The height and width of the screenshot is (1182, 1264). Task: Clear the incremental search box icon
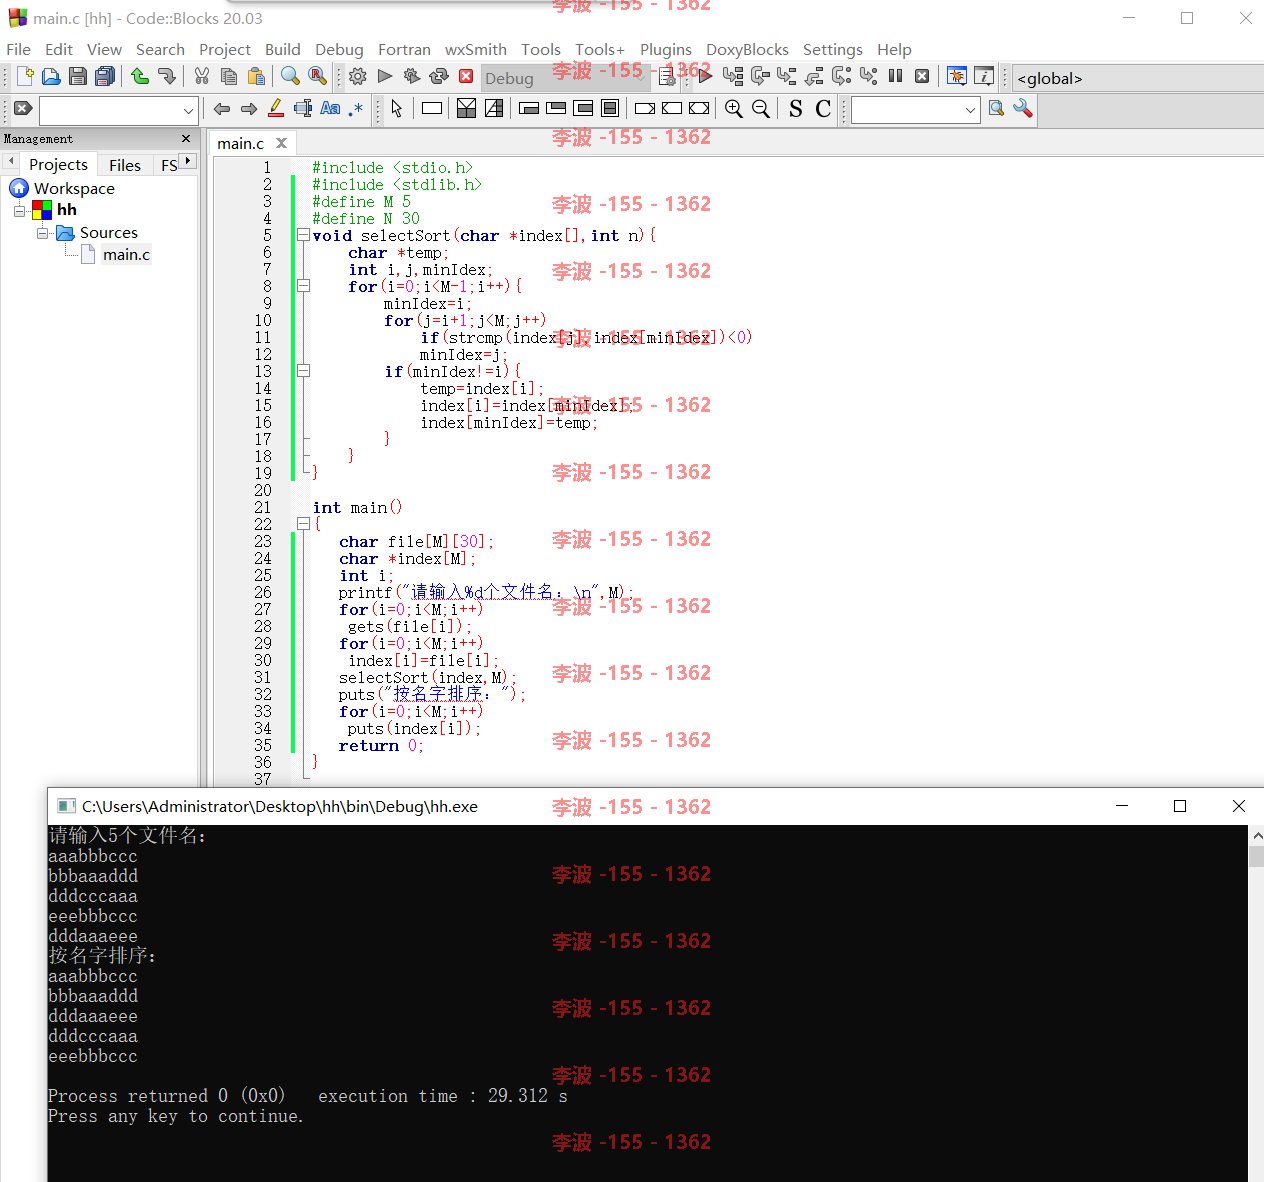tap(23, 109)
